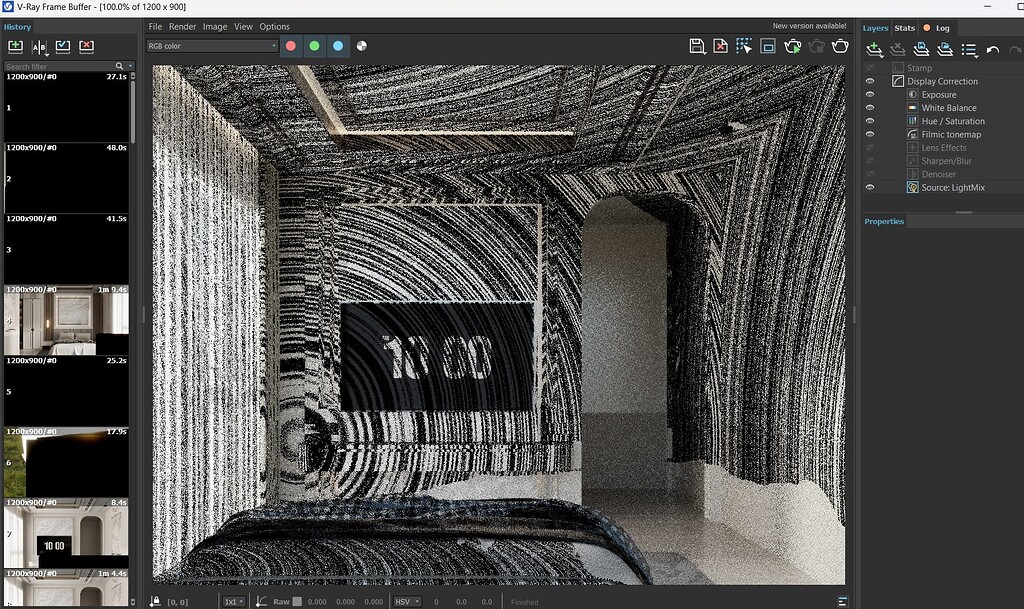The width and height of the screenshot is (1024, 609).
Task: Open the A|B compare tool in History
Action: tap(39, 46)
